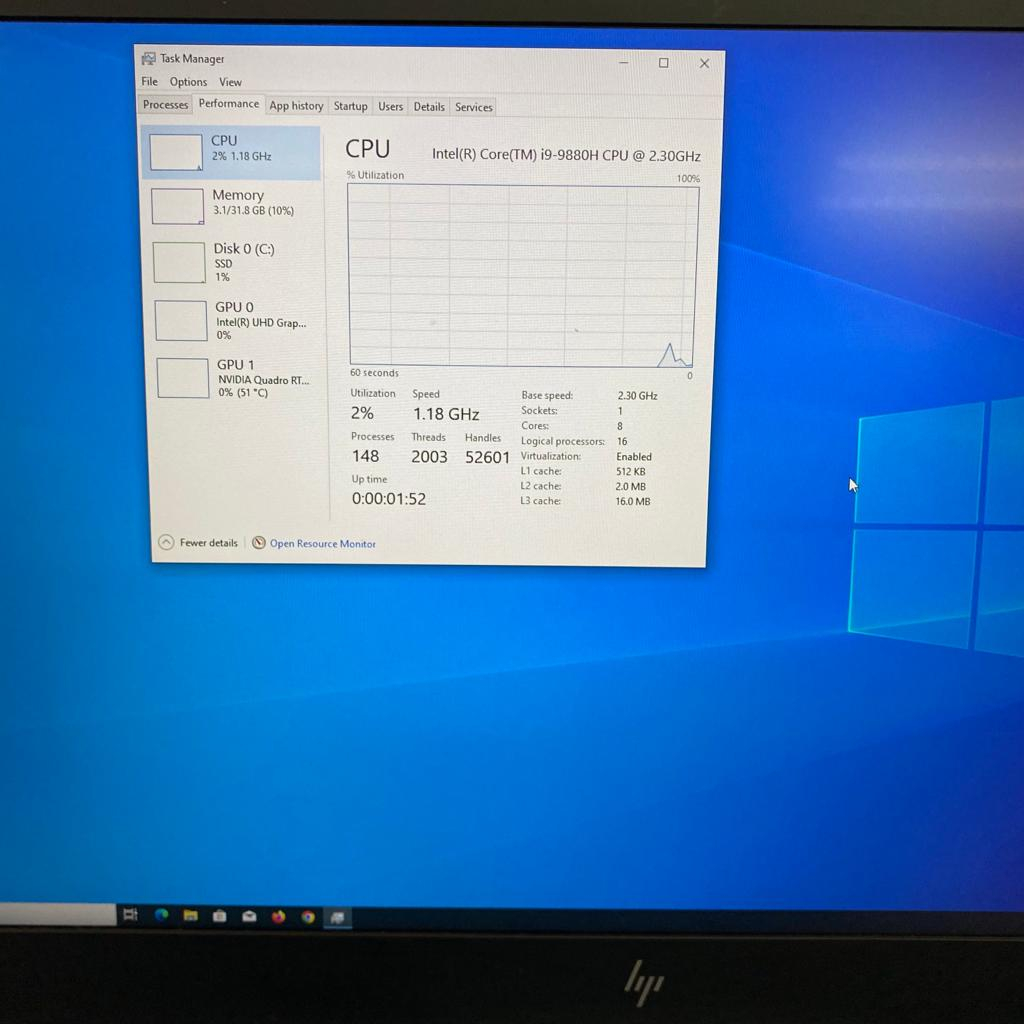Open File Explorer from taskbar
Viewport: 1024px width, 1024px height.
tap(190, 915)
